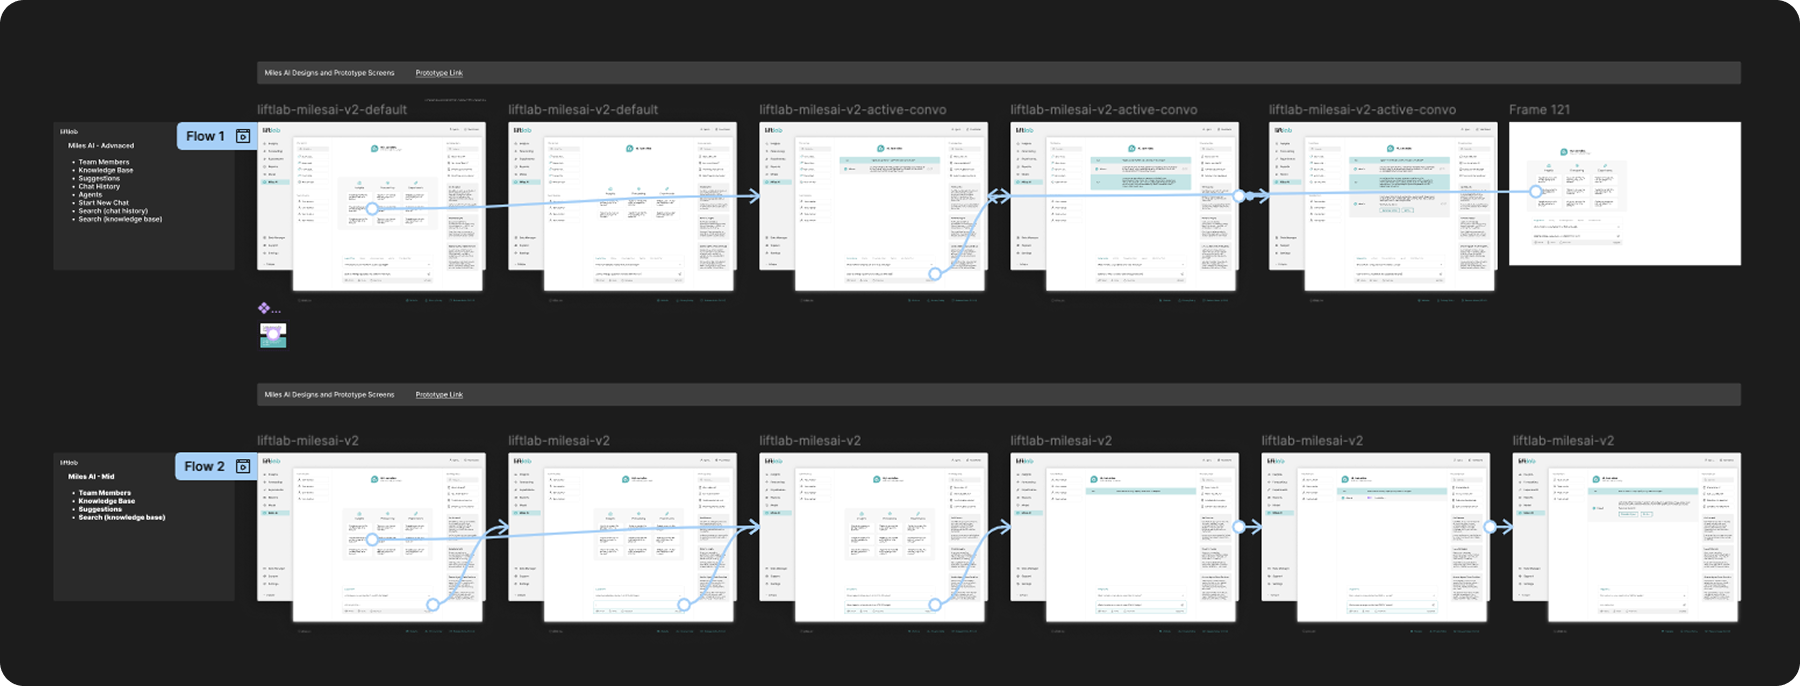Image resolution: width=1800 pixels, height=686 pixels.
Task: Select the Frame 121 title label
Action: point(1539,110)
